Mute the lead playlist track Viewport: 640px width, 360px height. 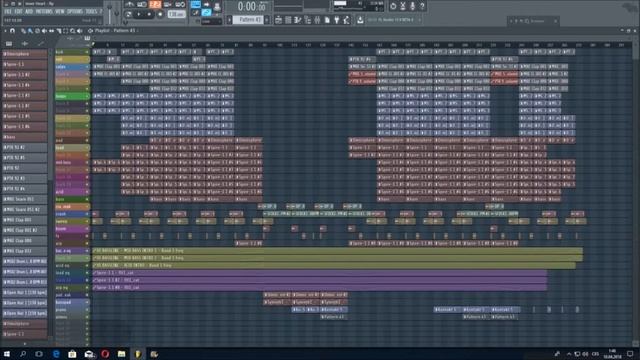(x=87, y=148)
